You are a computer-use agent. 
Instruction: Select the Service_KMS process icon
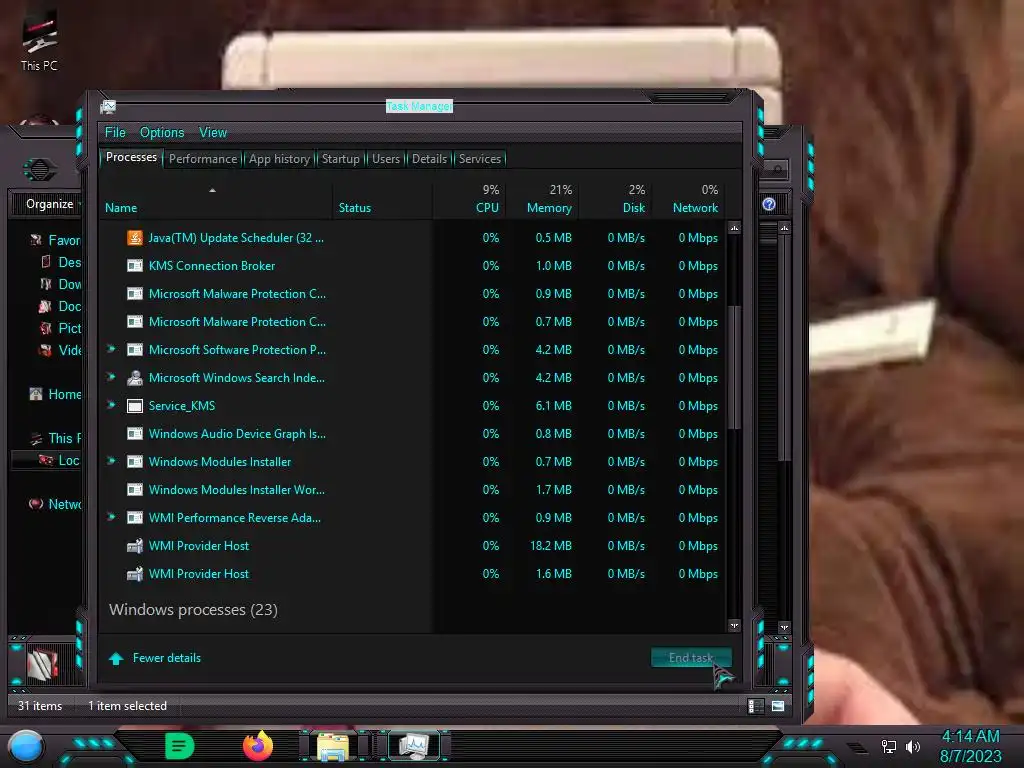[x=135, y=406]
